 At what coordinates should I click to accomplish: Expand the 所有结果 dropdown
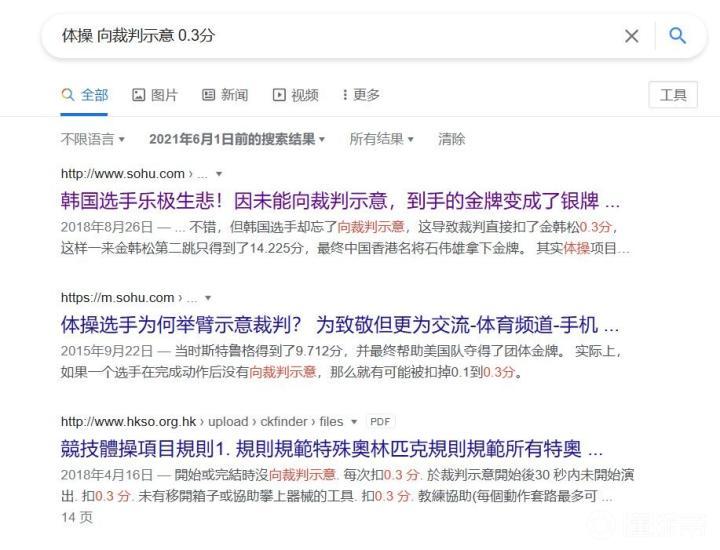[381, 139]
